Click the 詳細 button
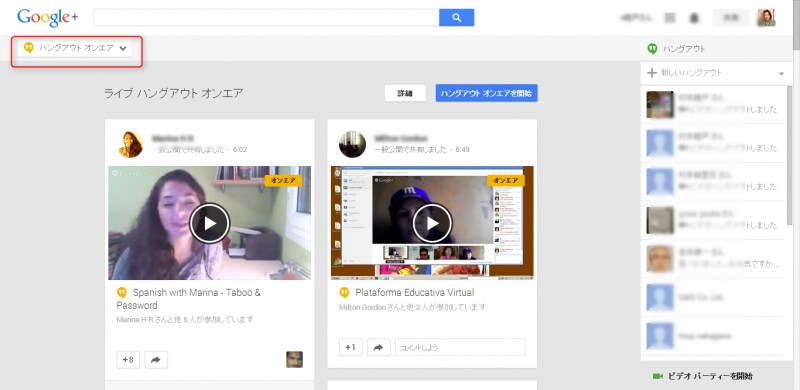The height and width of the screenshot is (390, 800). click(x=405, y=93)
